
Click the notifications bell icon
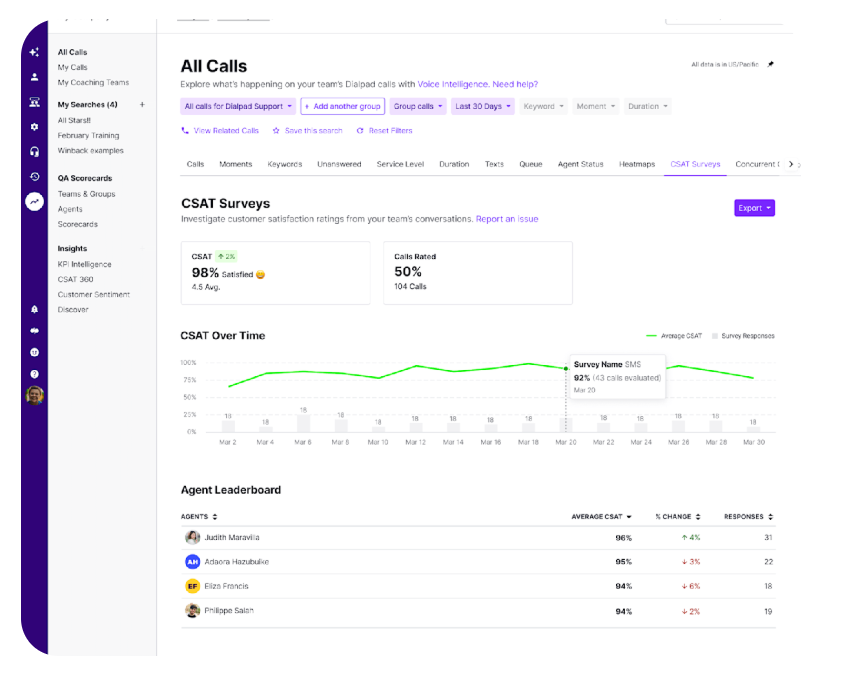point(35,309)
